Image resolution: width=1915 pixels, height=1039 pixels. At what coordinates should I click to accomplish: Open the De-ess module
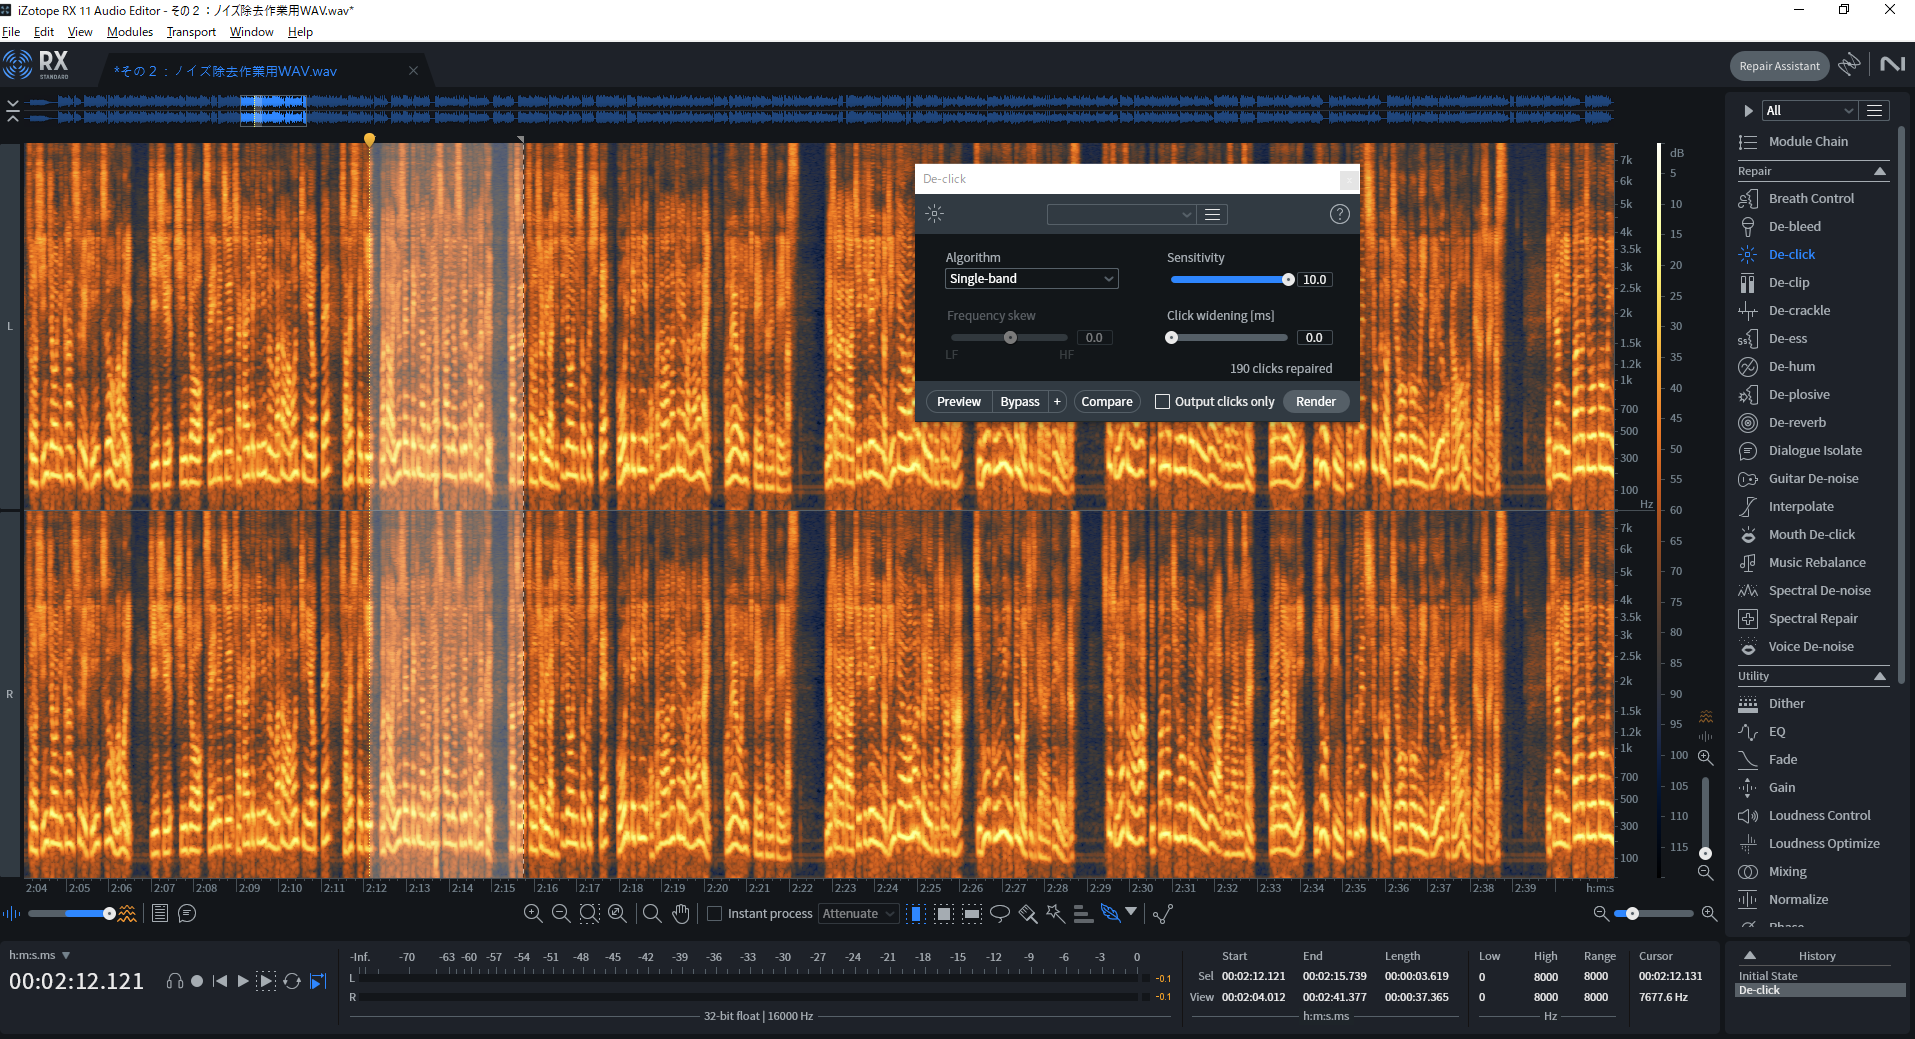click(1787, 338)
